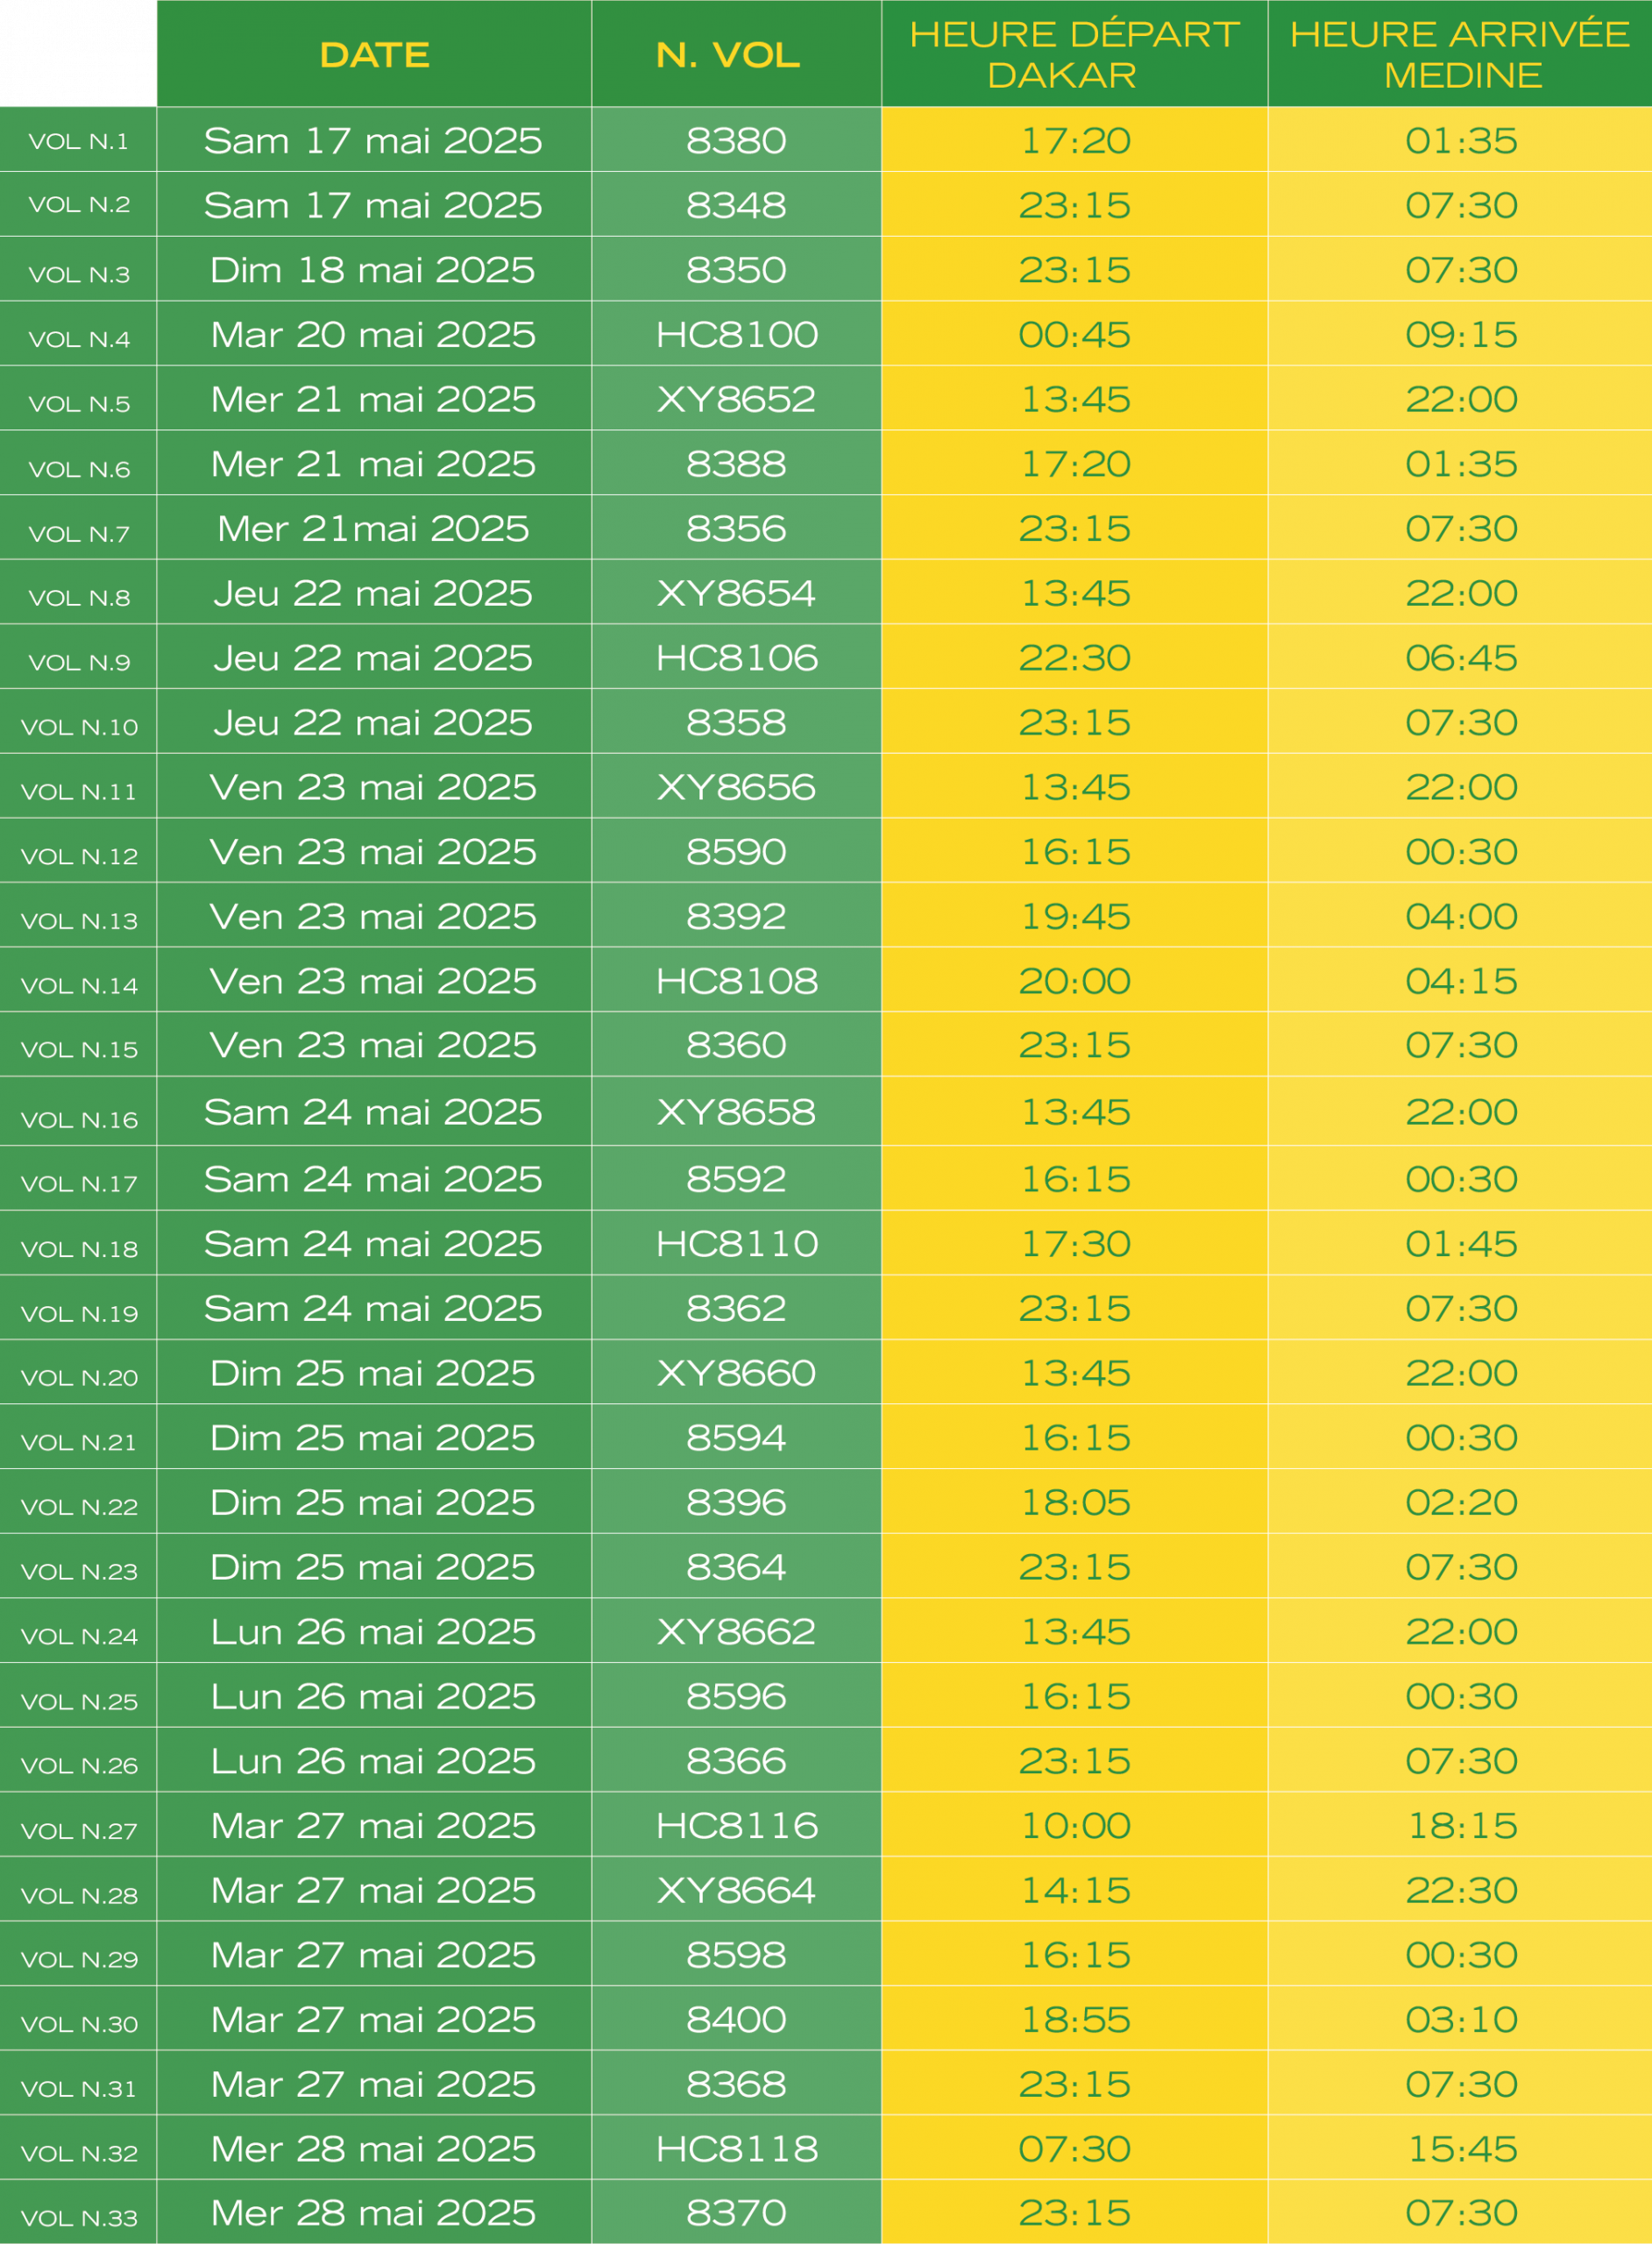Image resolution: width=1652 pixels, height=2244 pixels.
Task: Click the date Dim 18 mai 2025
Action: [373, 270]
